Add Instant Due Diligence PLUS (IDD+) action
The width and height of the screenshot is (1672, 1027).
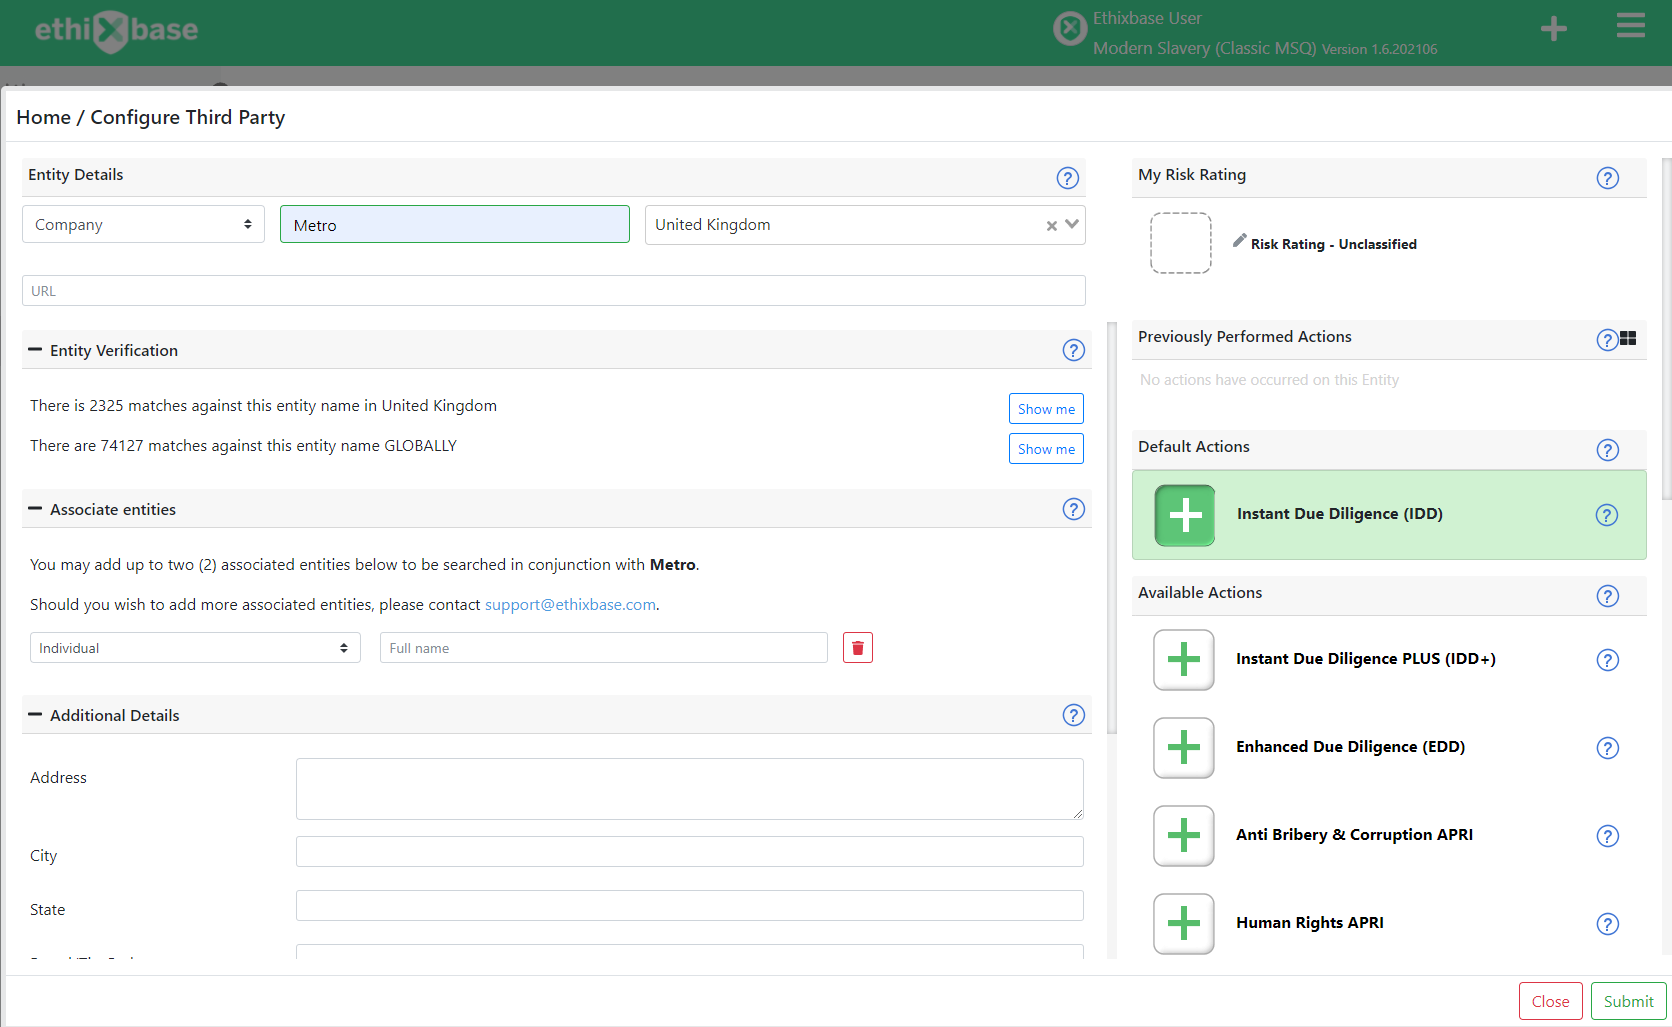pyautogui.click(x=1184, y=660)
